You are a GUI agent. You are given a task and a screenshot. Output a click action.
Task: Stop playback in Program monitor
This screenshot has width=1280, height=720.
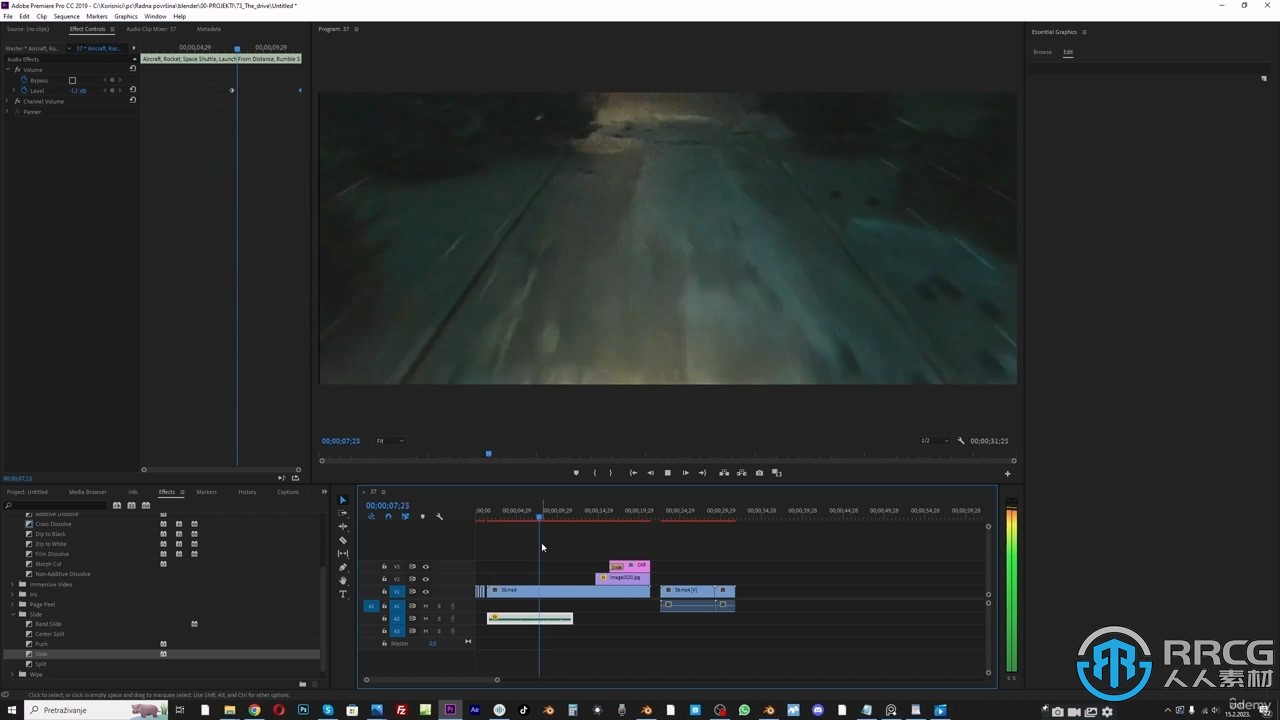[667, 473]
